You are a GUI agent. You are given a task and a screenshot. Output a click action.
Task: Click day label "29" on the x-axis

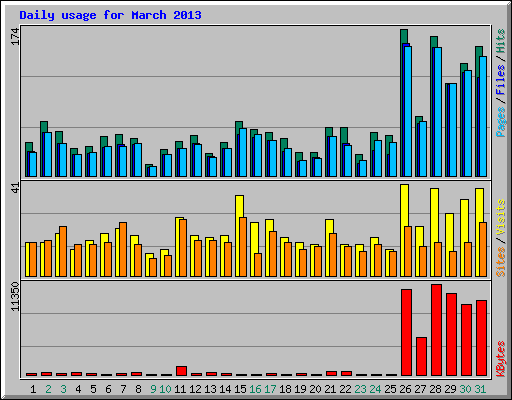(450, 389)
